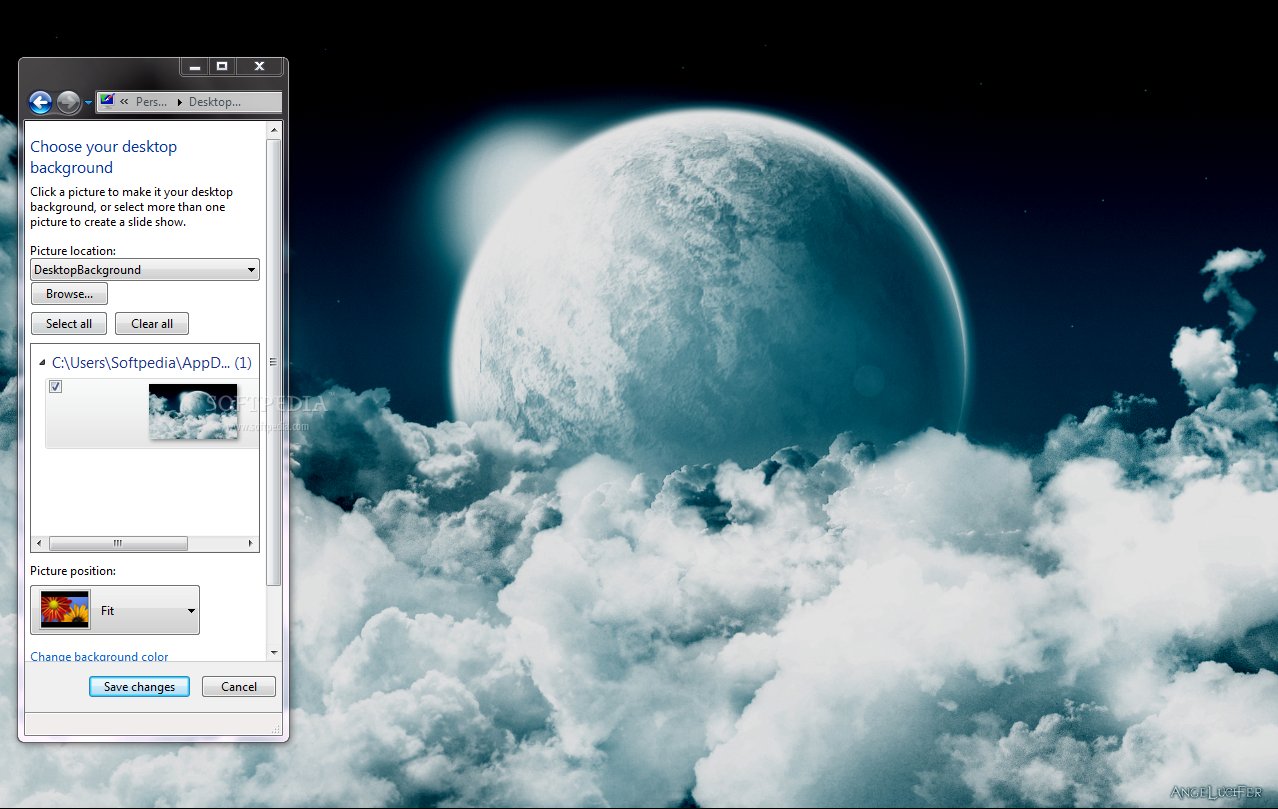Select the moon and clouds wallpaper thumbnail
The width and height of the screenshot is (1278, 809).
[193, 412]
